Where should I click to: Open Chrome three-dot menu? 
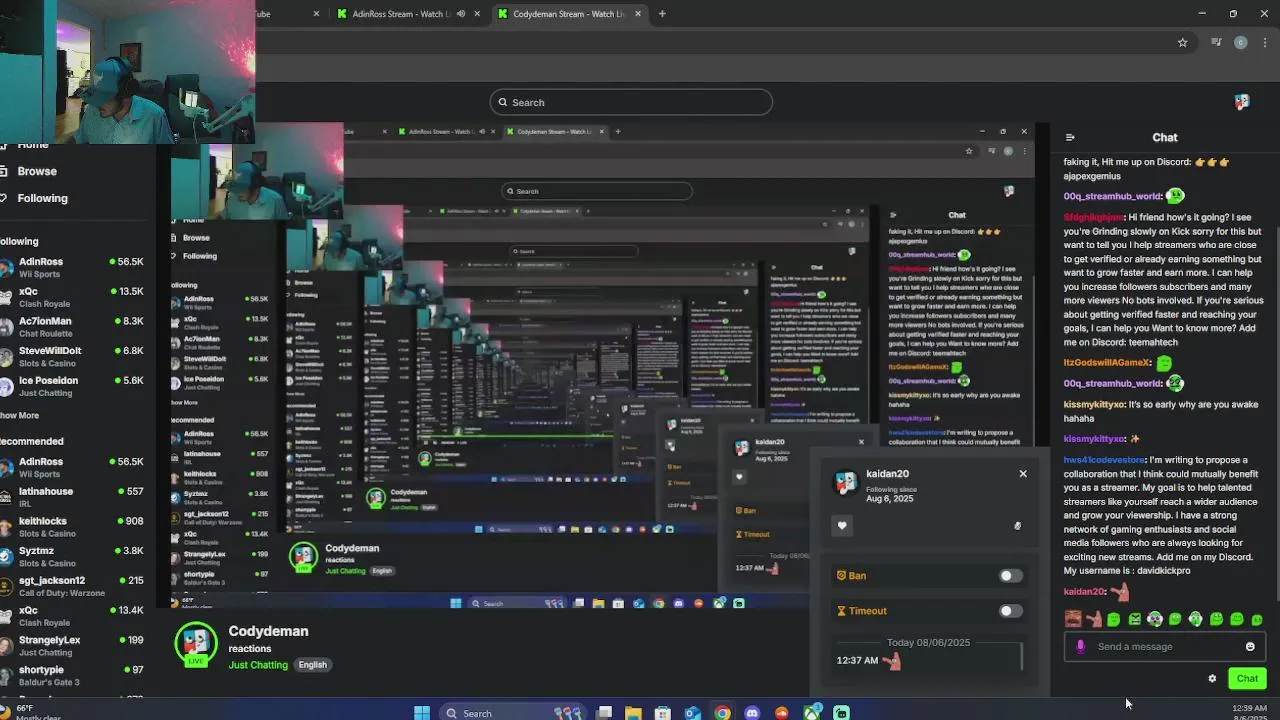[x=1265, y=42]
